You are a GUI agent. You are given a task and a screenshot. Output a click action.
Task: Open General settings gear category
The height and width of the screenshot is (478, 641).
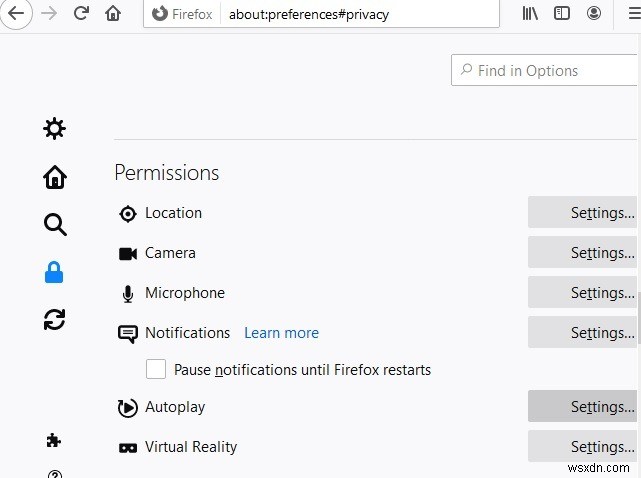point(55,128)
